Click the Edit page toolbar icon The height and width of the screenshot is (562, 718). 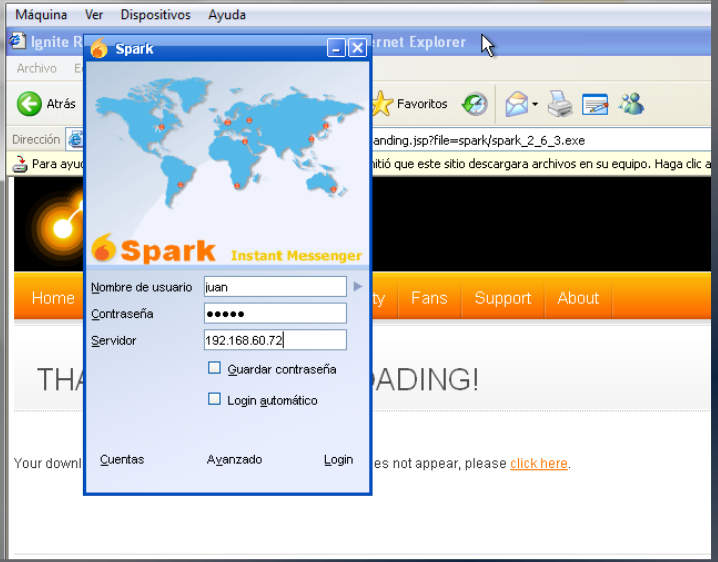[x=595, y=104]
